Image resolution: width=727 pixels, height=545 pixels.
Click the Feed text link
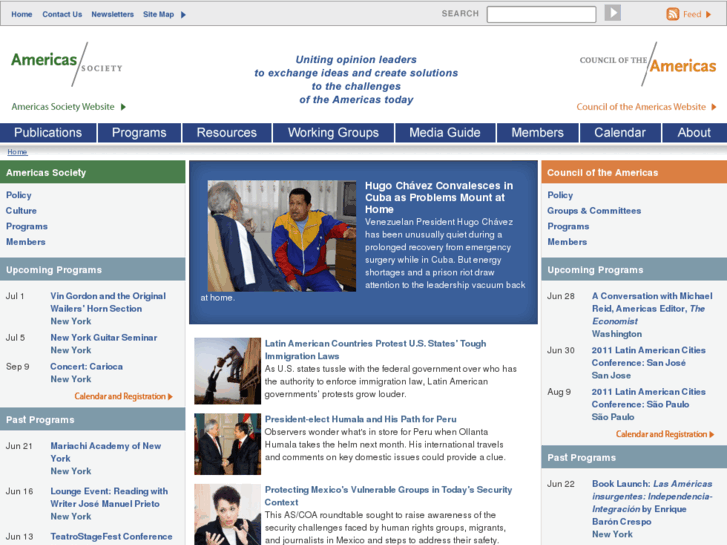point(692,14)
